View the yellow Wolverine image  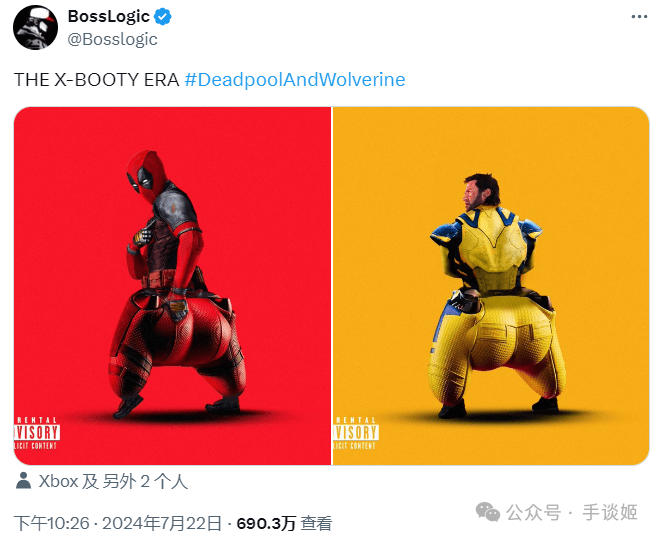click(491, 286)
